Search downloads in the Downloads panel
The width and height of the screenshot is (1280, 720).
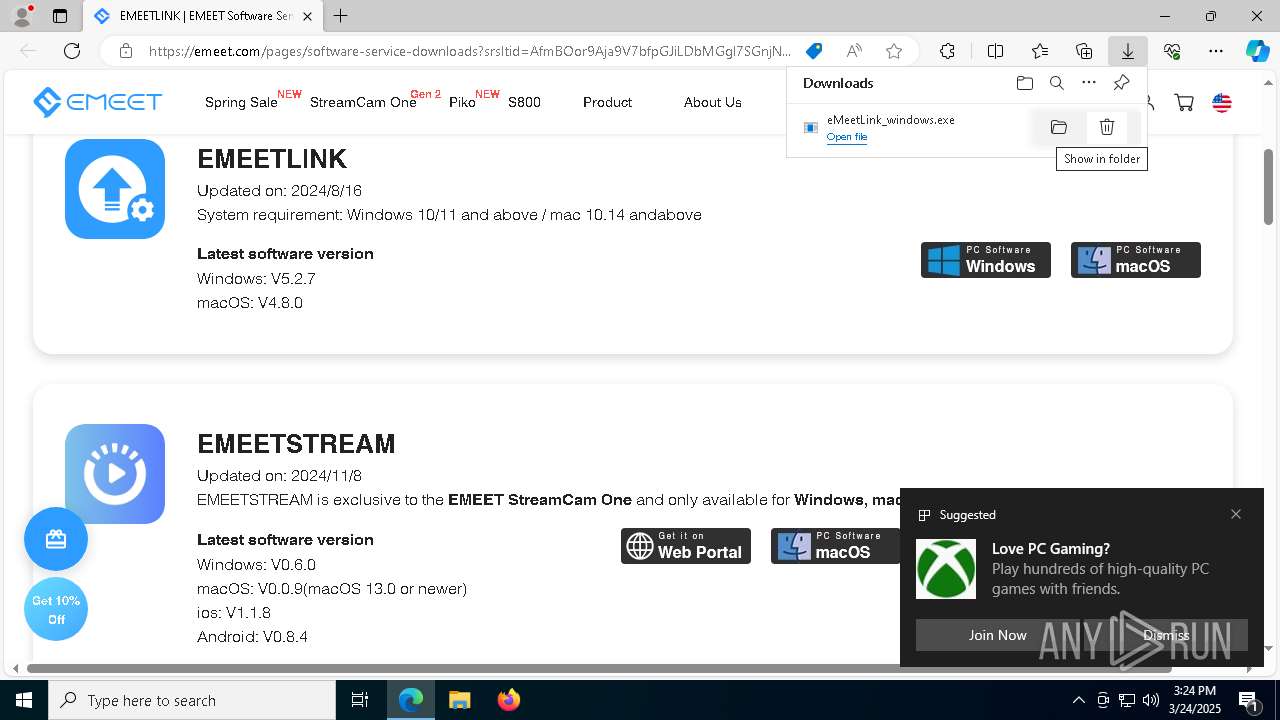1056,83
